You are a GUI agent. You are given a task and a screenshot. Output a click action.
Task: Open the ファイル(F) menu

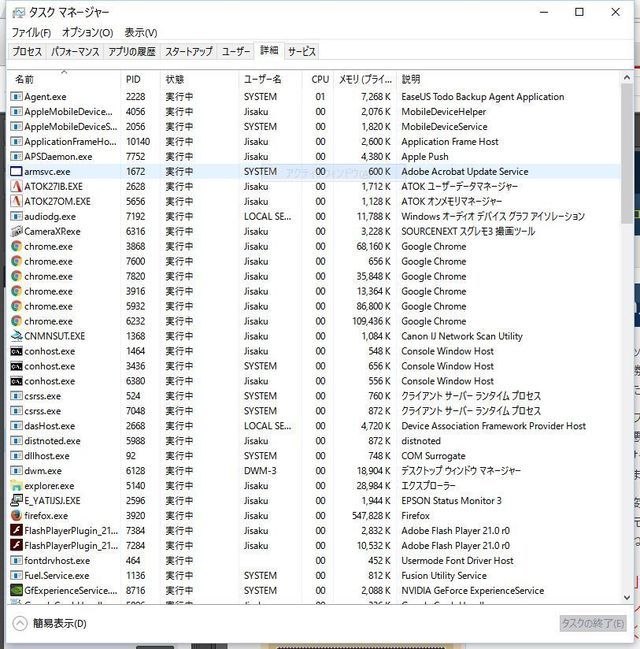31,32
